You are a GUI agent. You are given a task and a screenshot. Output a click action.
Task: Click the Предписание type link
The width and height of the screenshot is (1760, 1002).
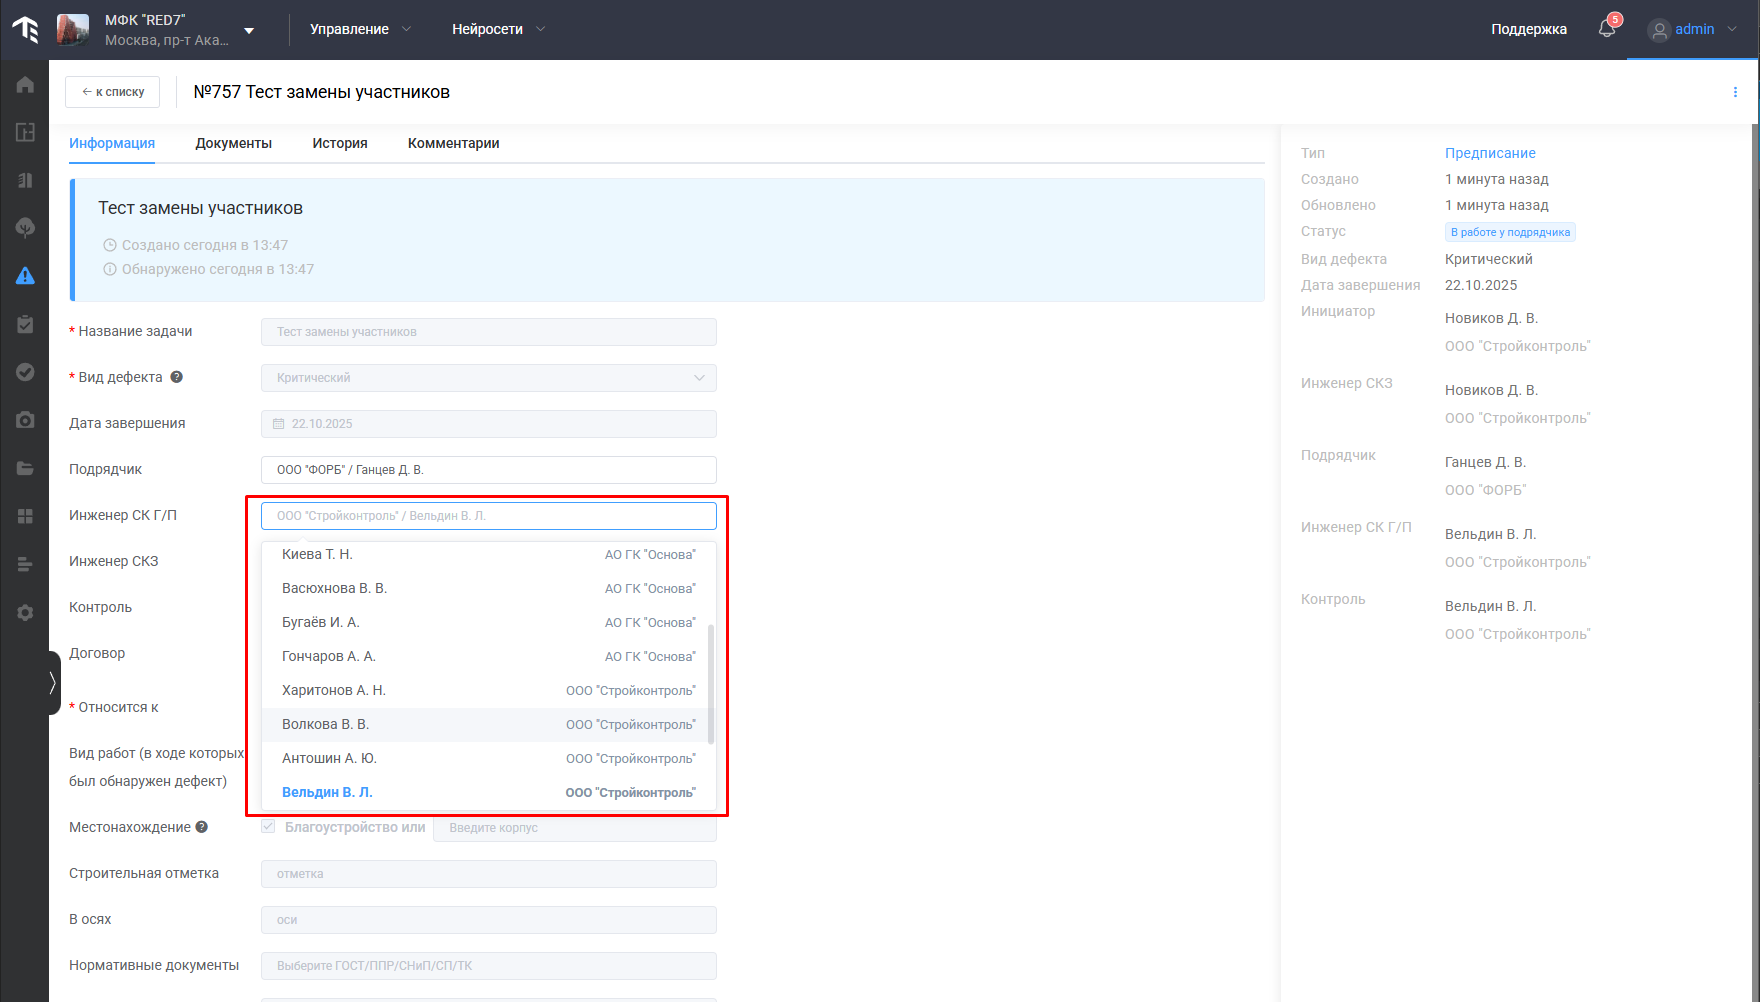1490,153
